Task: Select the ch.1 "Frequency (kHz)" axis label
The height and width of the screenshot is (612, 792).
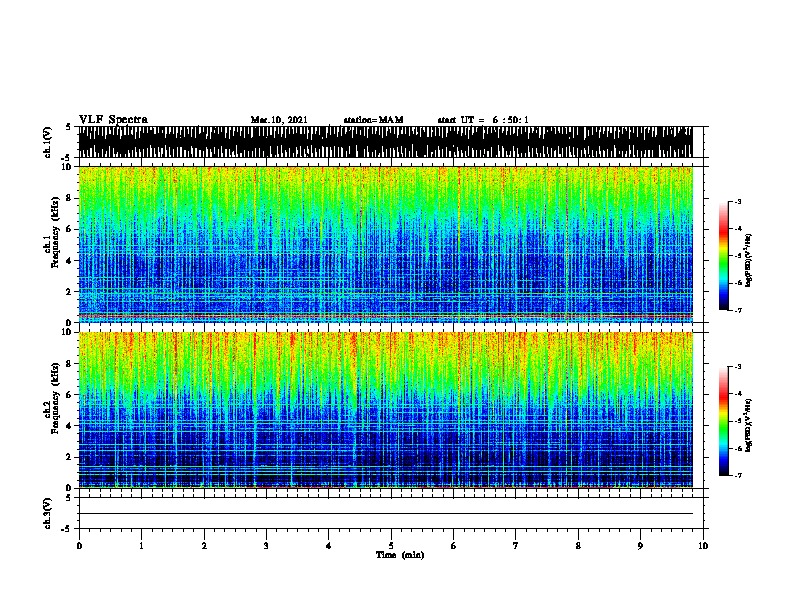Action: click(x=55, y=233)
